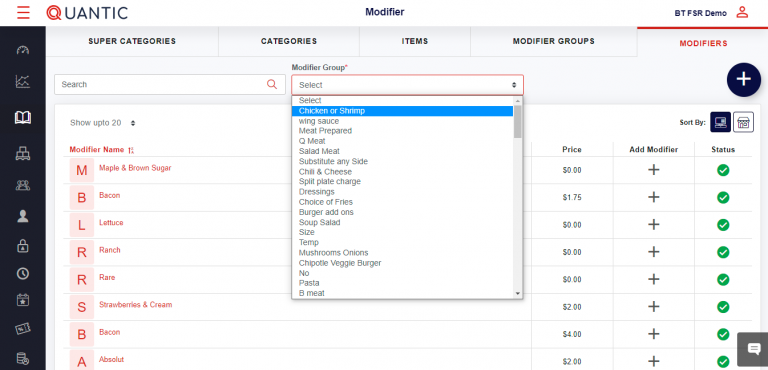768x370 pixels.
Task: Switch to Modifier Groups tab
Action: pos(554,41)
